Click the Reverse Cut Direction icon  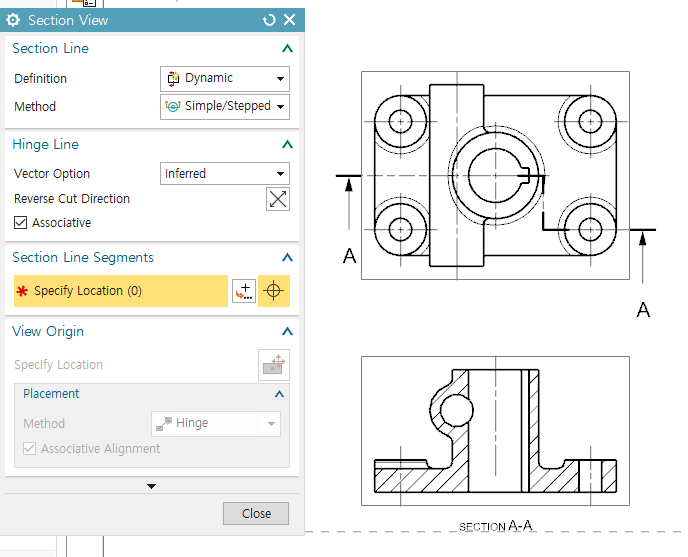[278, 199]
